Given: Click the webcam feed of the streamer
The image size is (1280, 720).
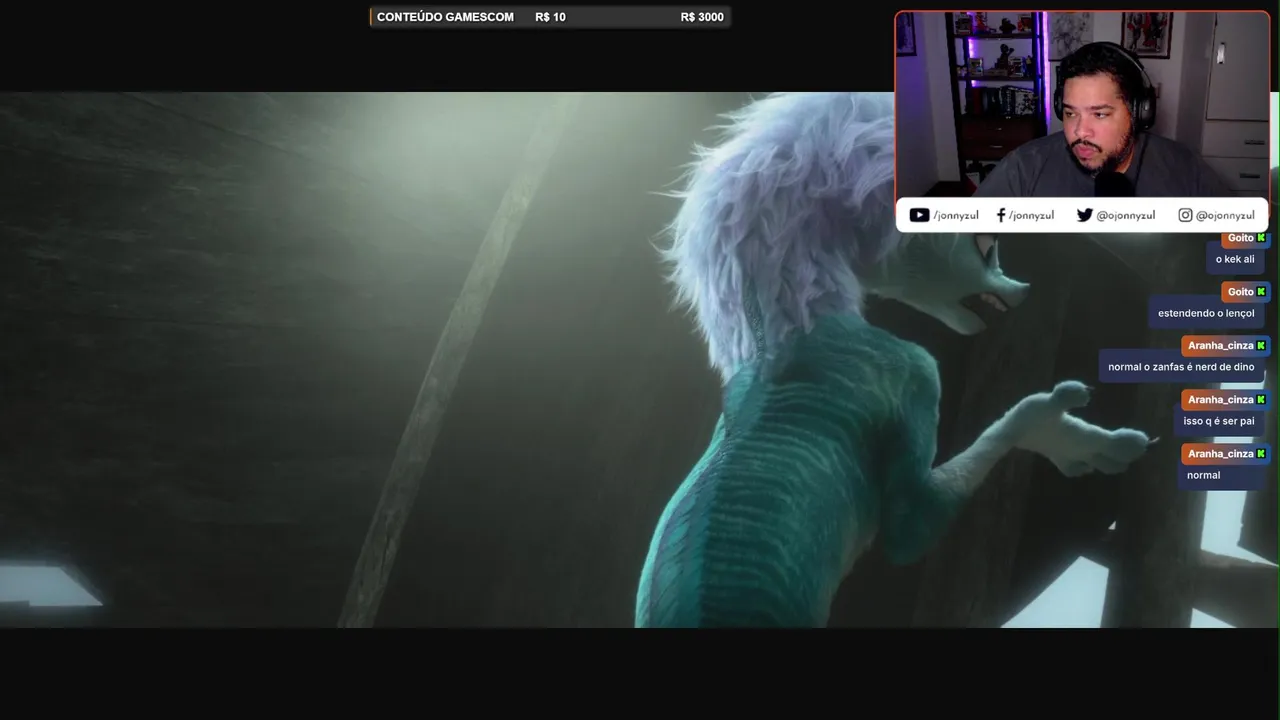Looking at the screenshot, I should tap(1082, 105).
